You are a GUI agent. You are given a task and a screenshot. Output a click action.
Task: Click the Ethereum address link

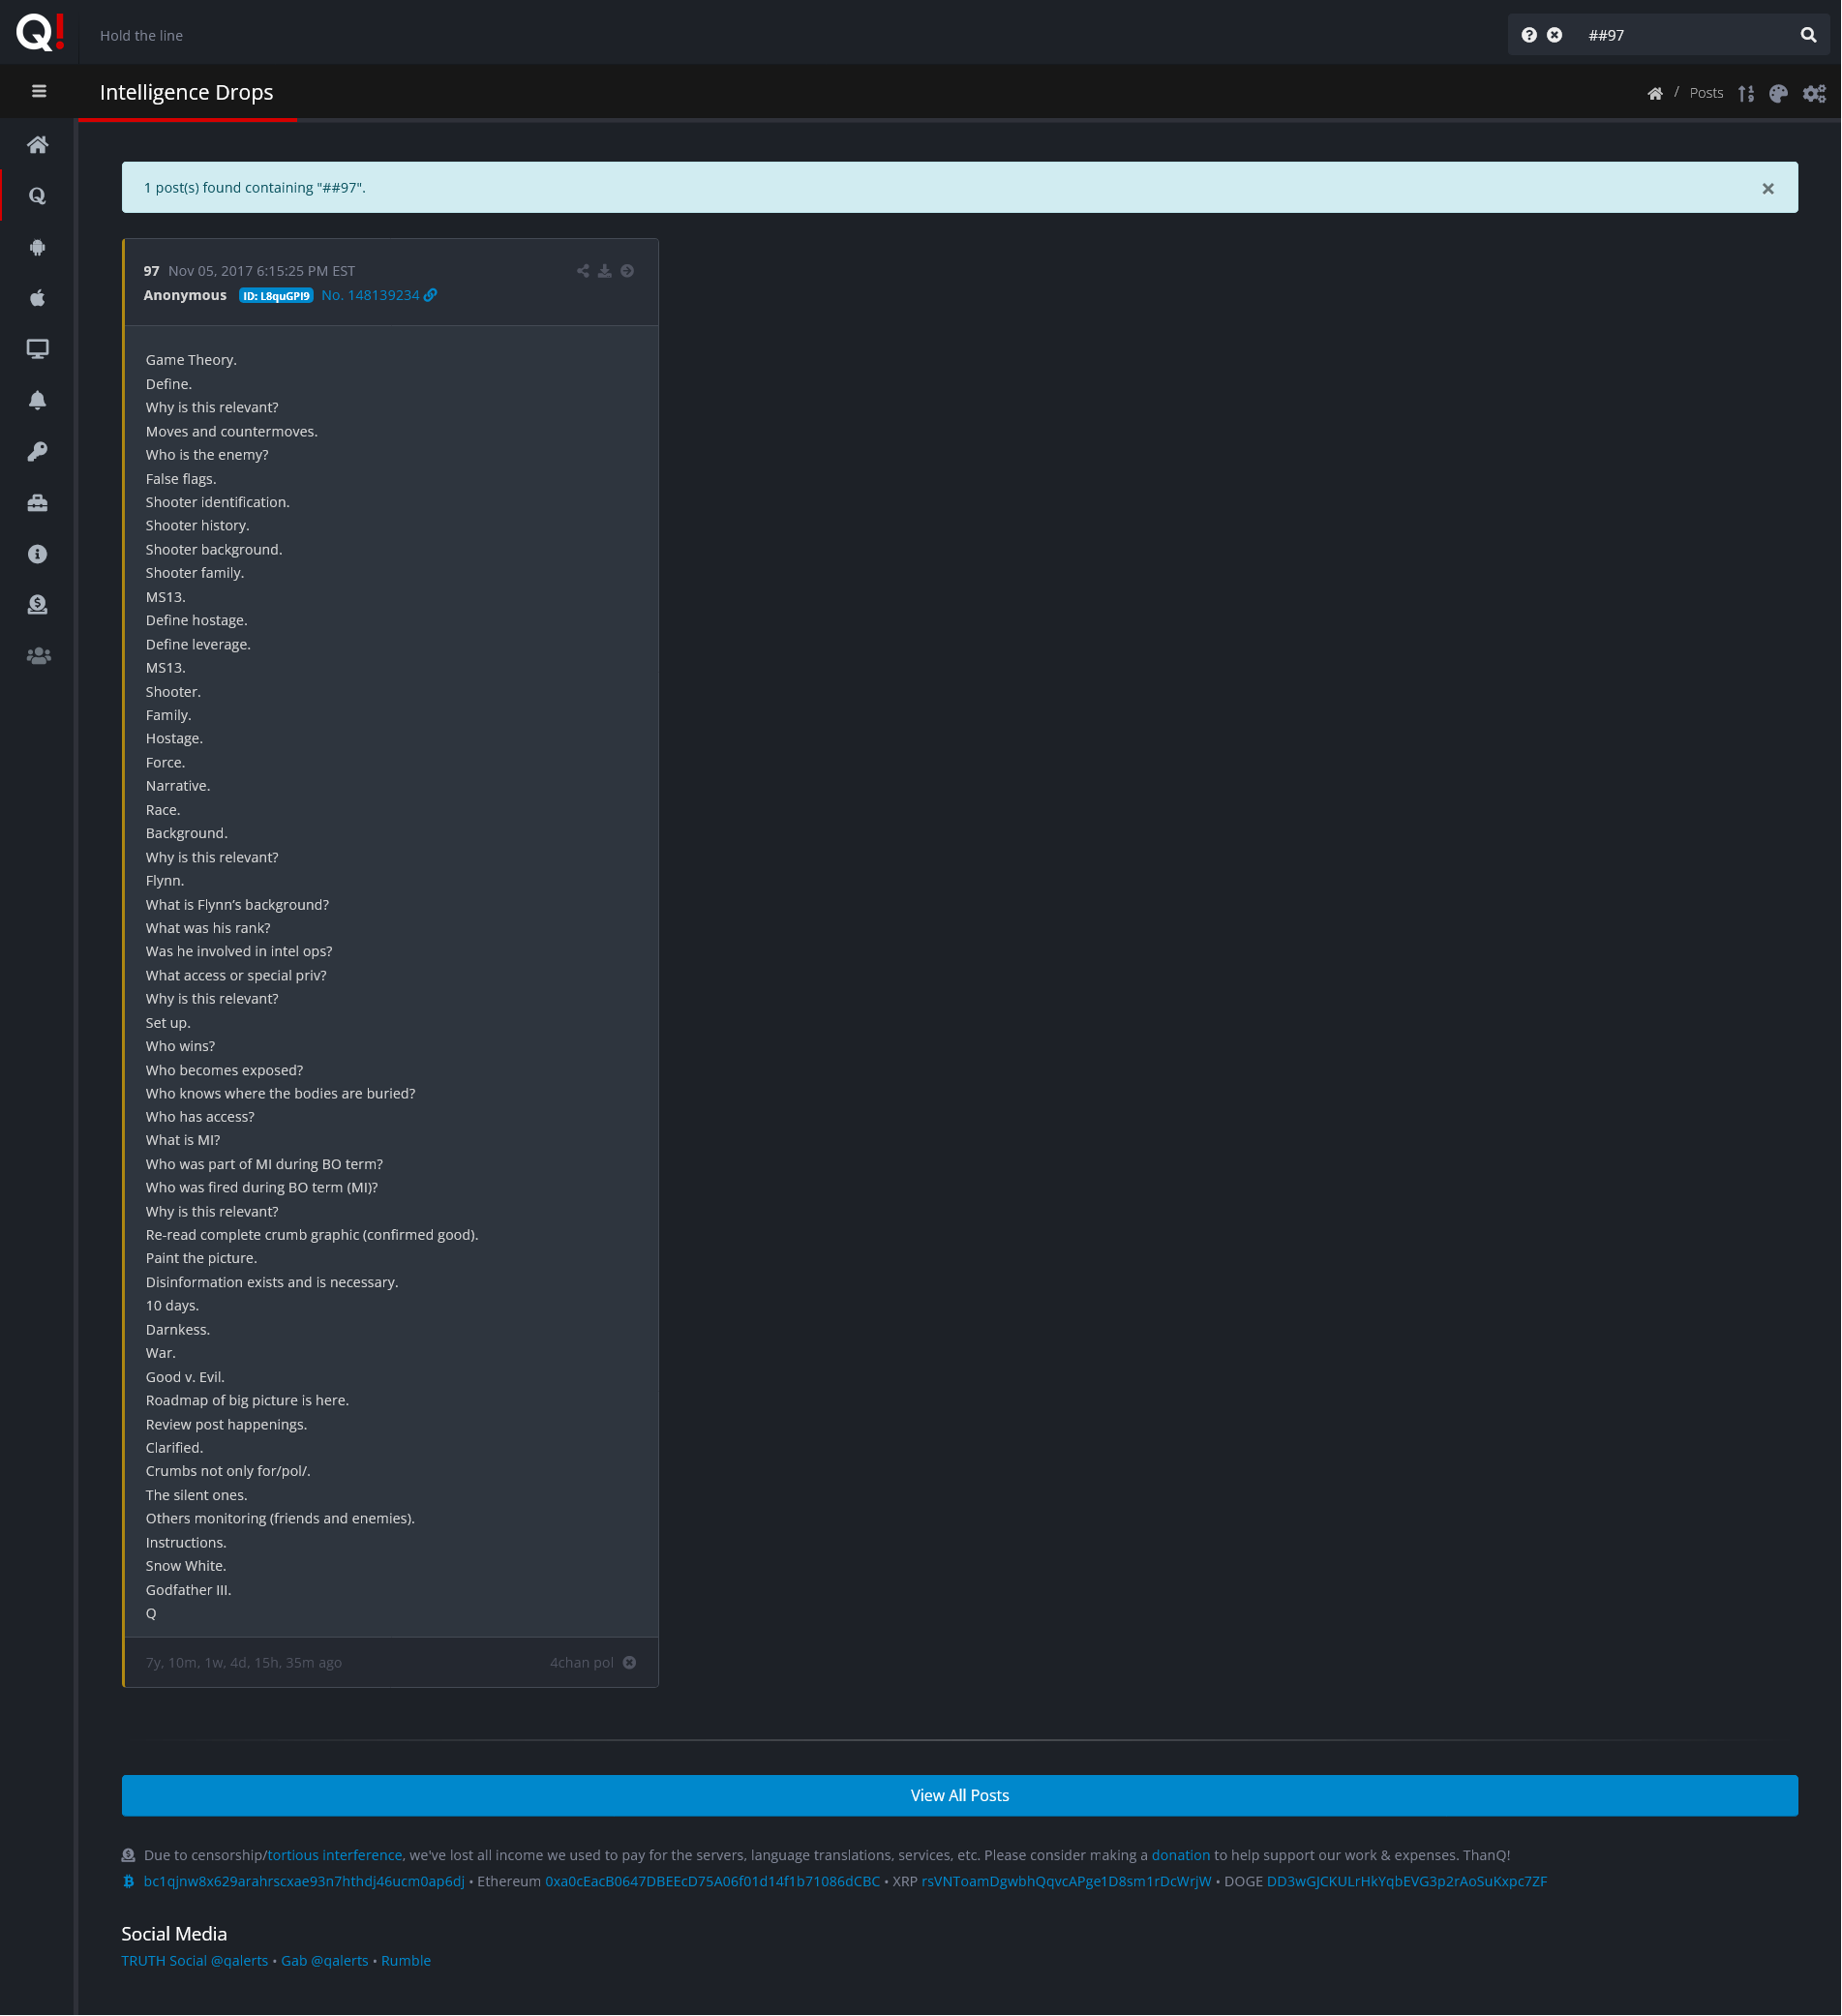713,1882
